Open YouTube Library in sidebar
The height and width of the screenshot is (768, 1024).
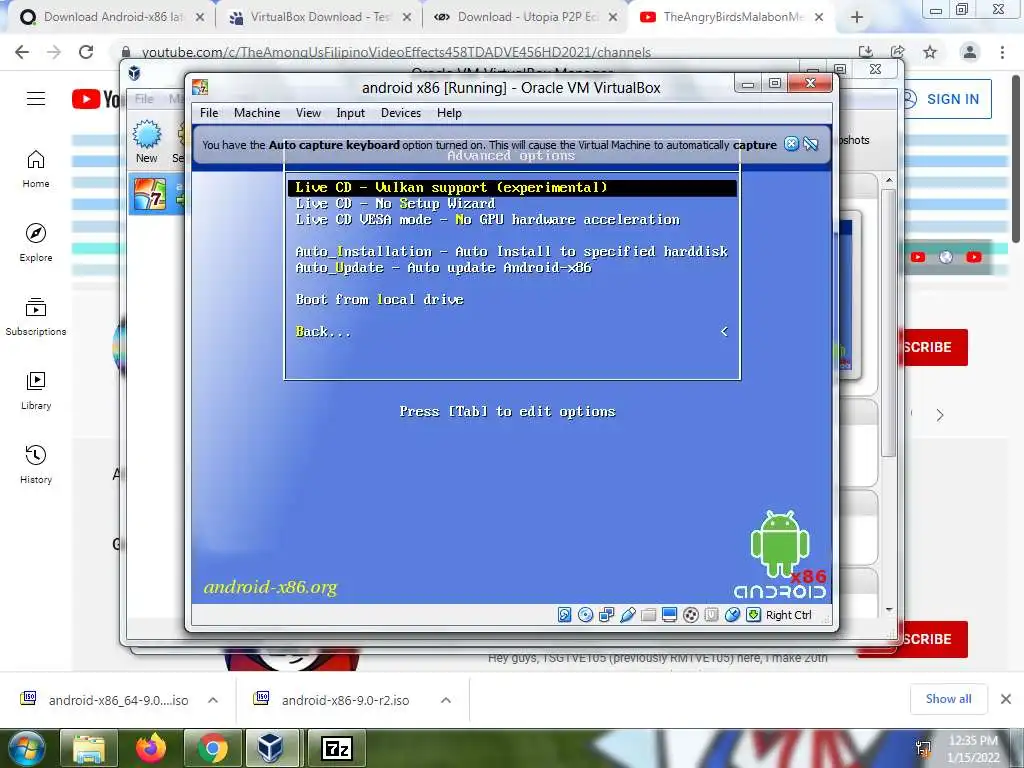coord(36,391)
